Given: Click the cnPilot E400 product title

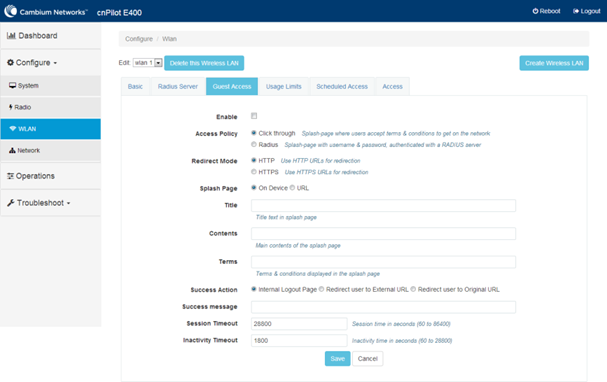Looking at the screenshot, I should tap(119, 12).
